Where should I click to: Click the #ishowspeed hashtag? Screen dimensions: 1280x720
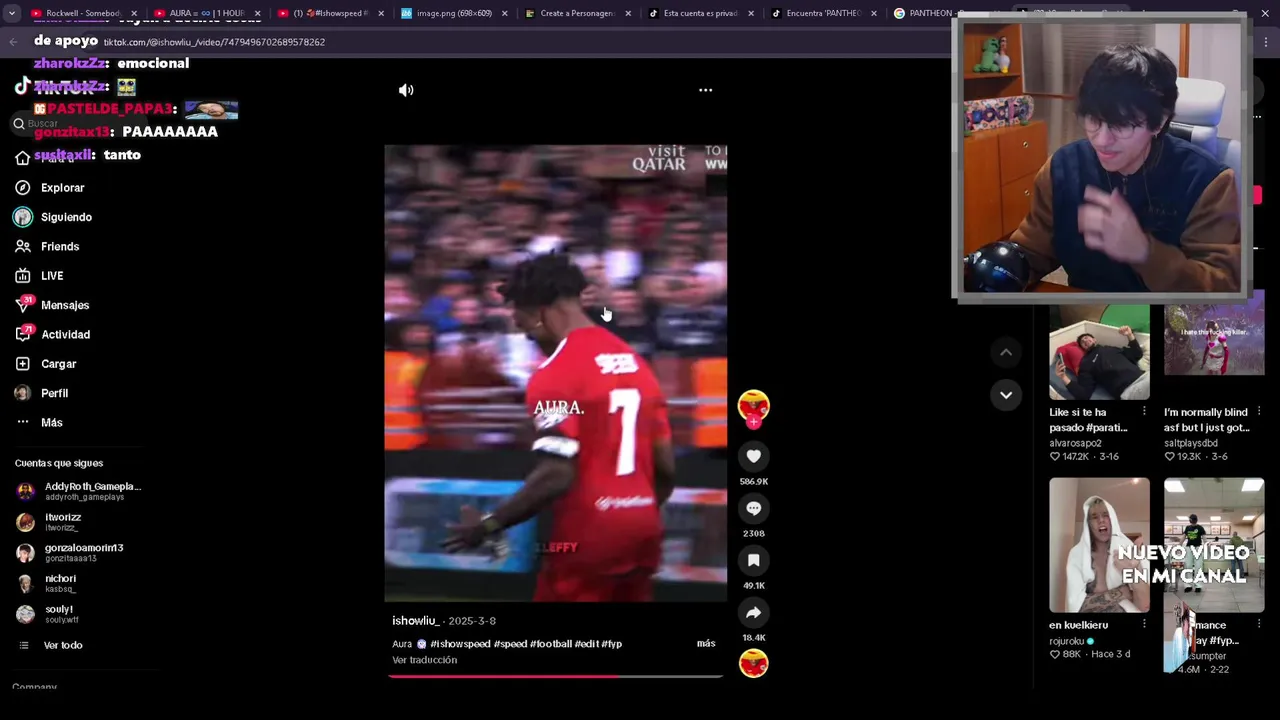(460, 644)
